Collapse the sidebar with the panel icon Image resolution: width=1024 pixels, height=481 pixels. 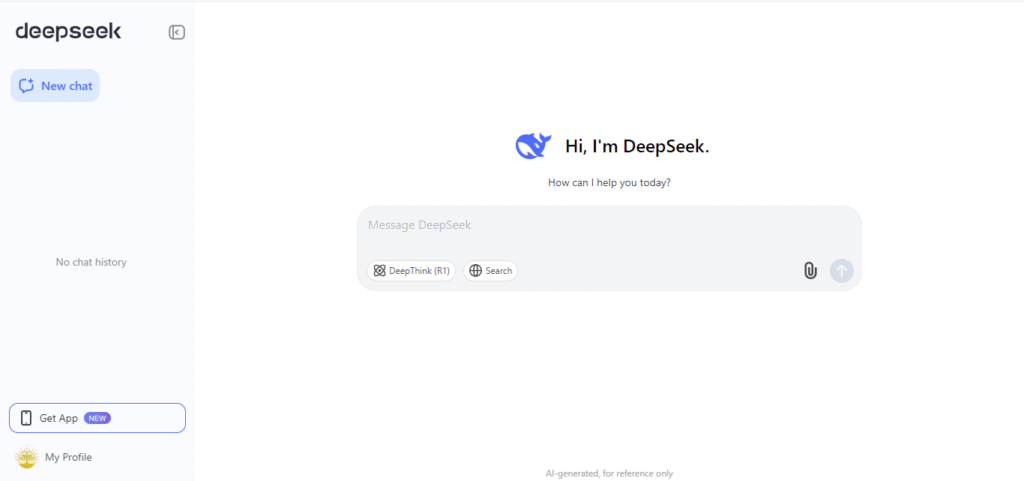click(176, 33)
